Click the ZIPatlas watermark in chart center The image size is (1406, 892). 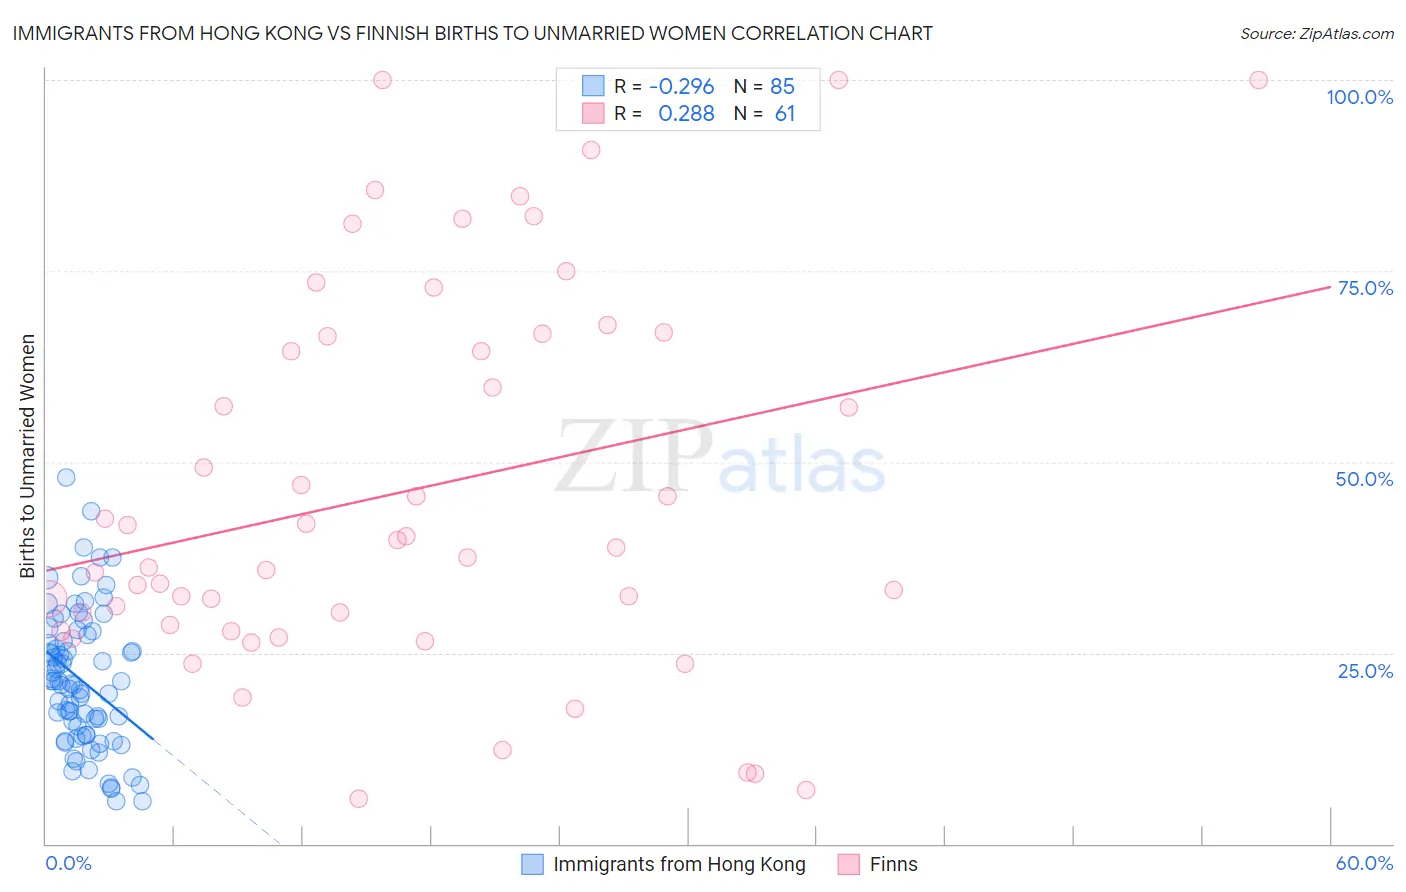point(720,459)
